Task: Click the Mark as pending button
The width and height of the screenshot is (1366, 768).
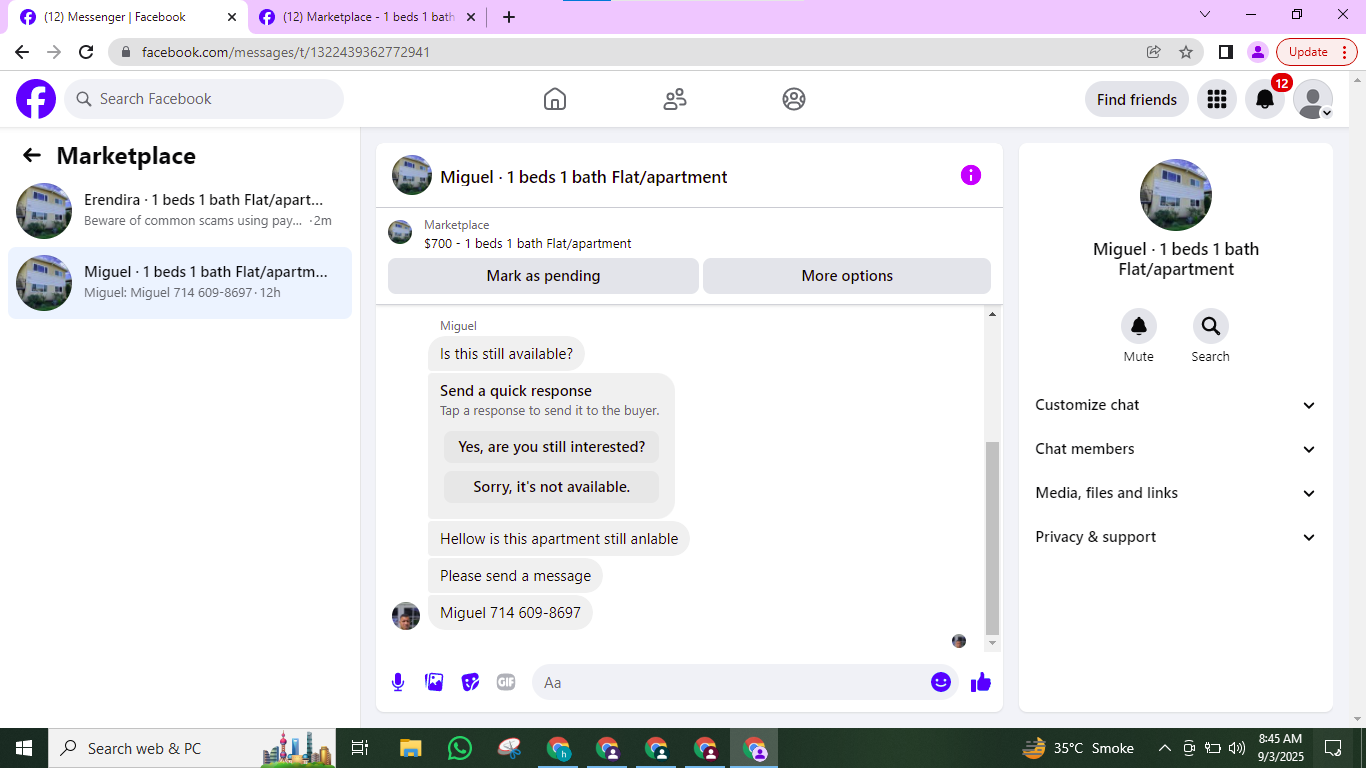Action: (543, 276)
